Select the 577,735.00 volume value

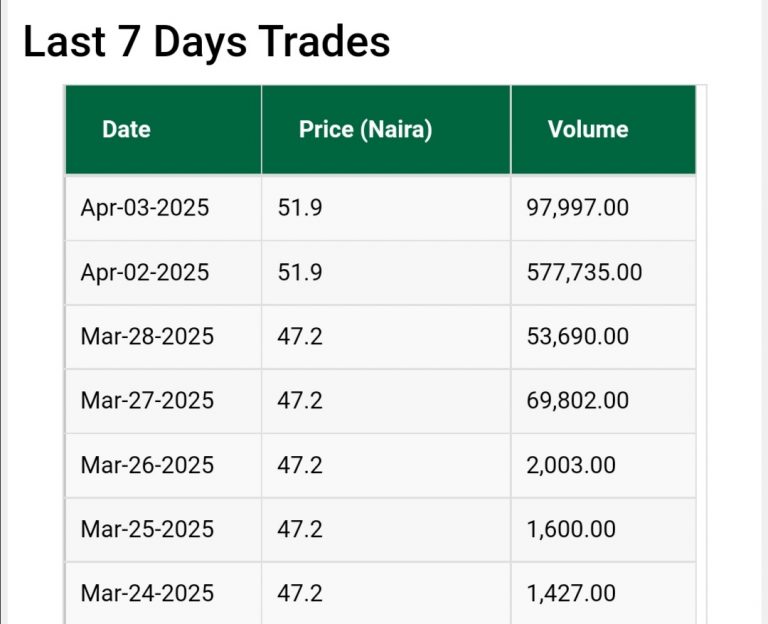tap(584, 272)
